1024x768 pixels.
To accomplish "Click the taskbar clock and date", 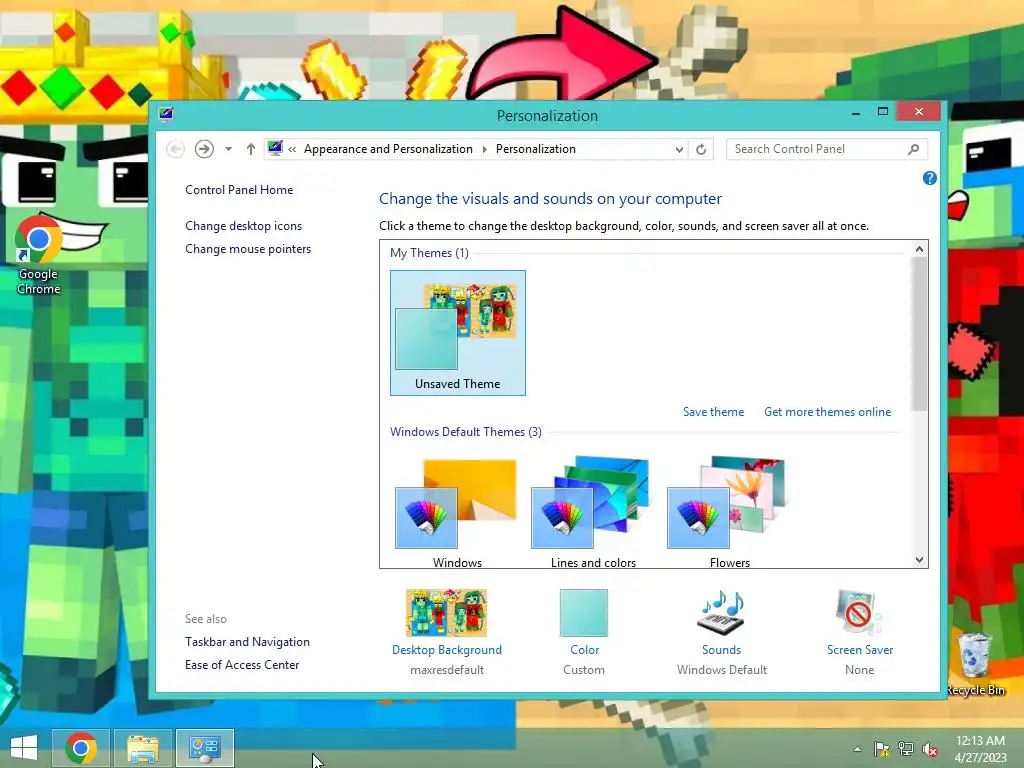I will (x=980, y=749).
